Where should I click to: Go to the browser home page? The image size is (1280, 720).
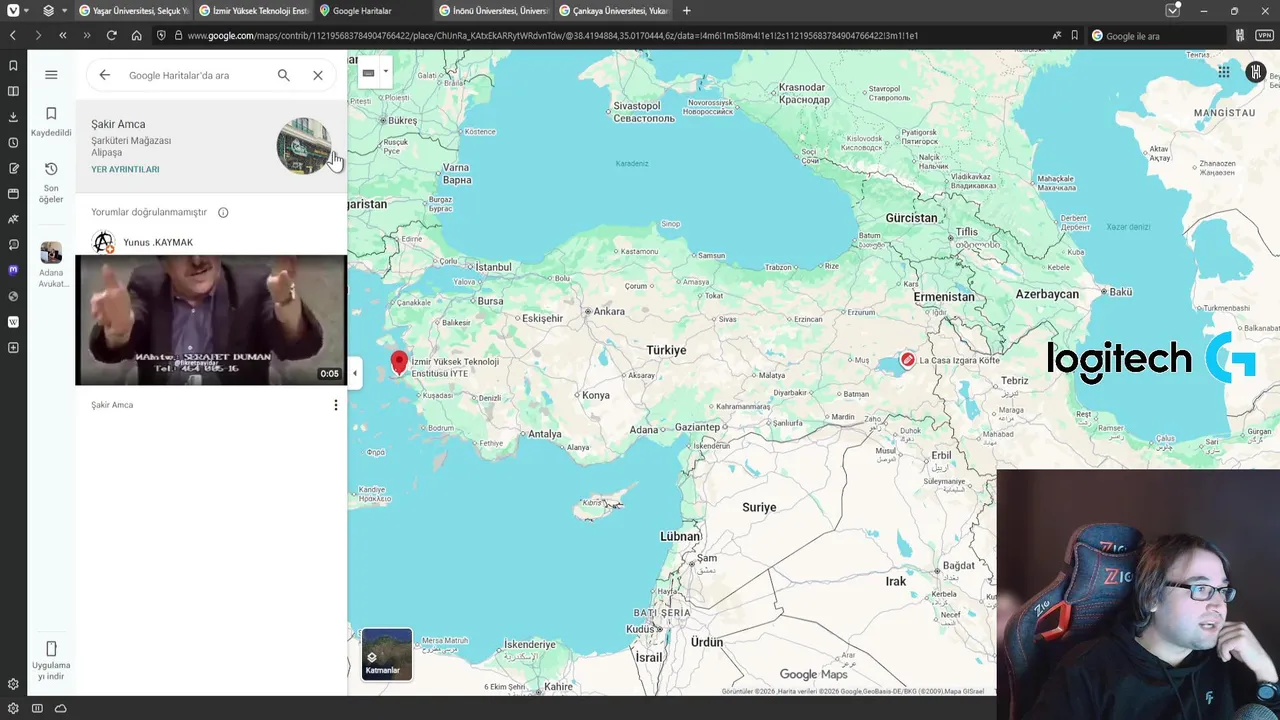[136, 35]
